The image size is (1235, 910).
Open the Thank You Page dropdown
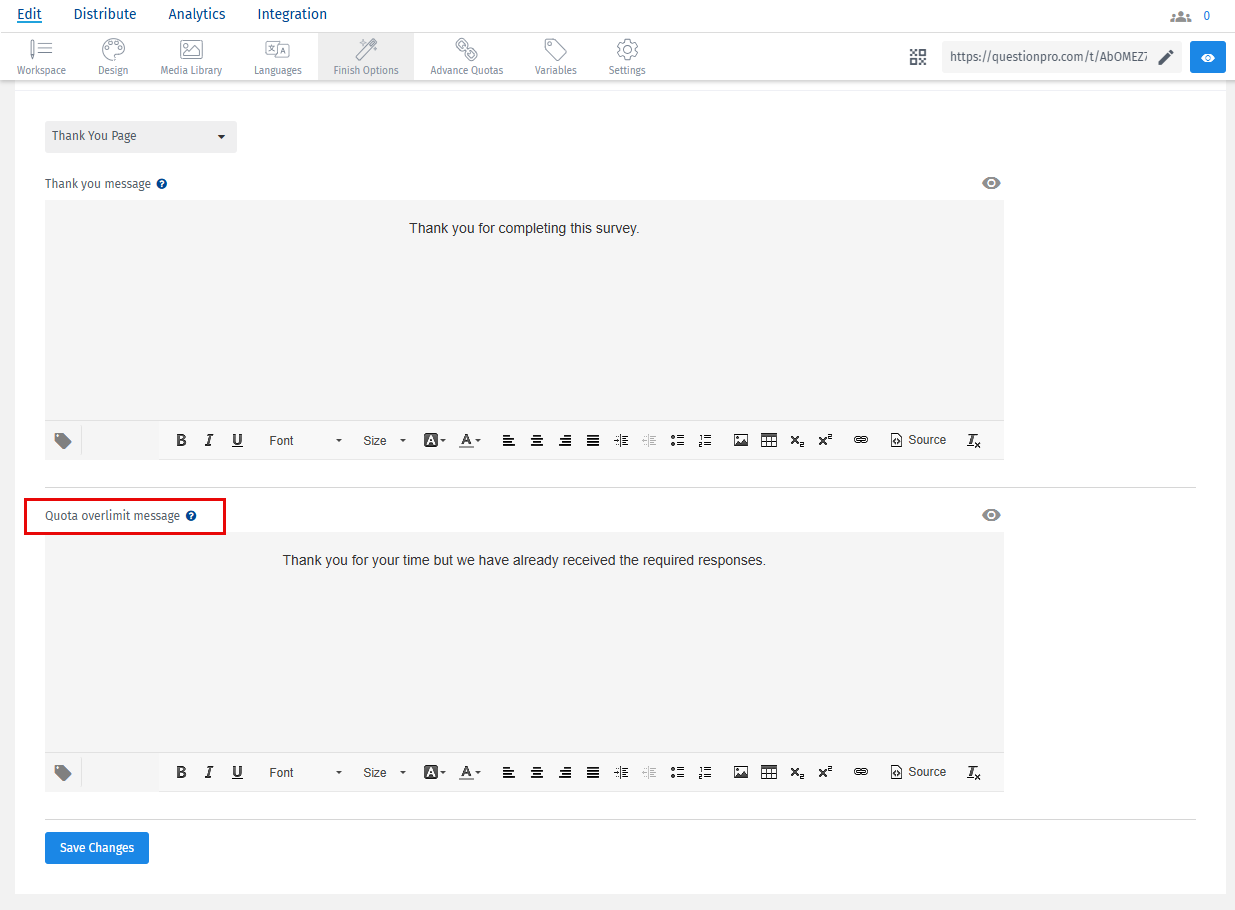[x=141, y=137]
